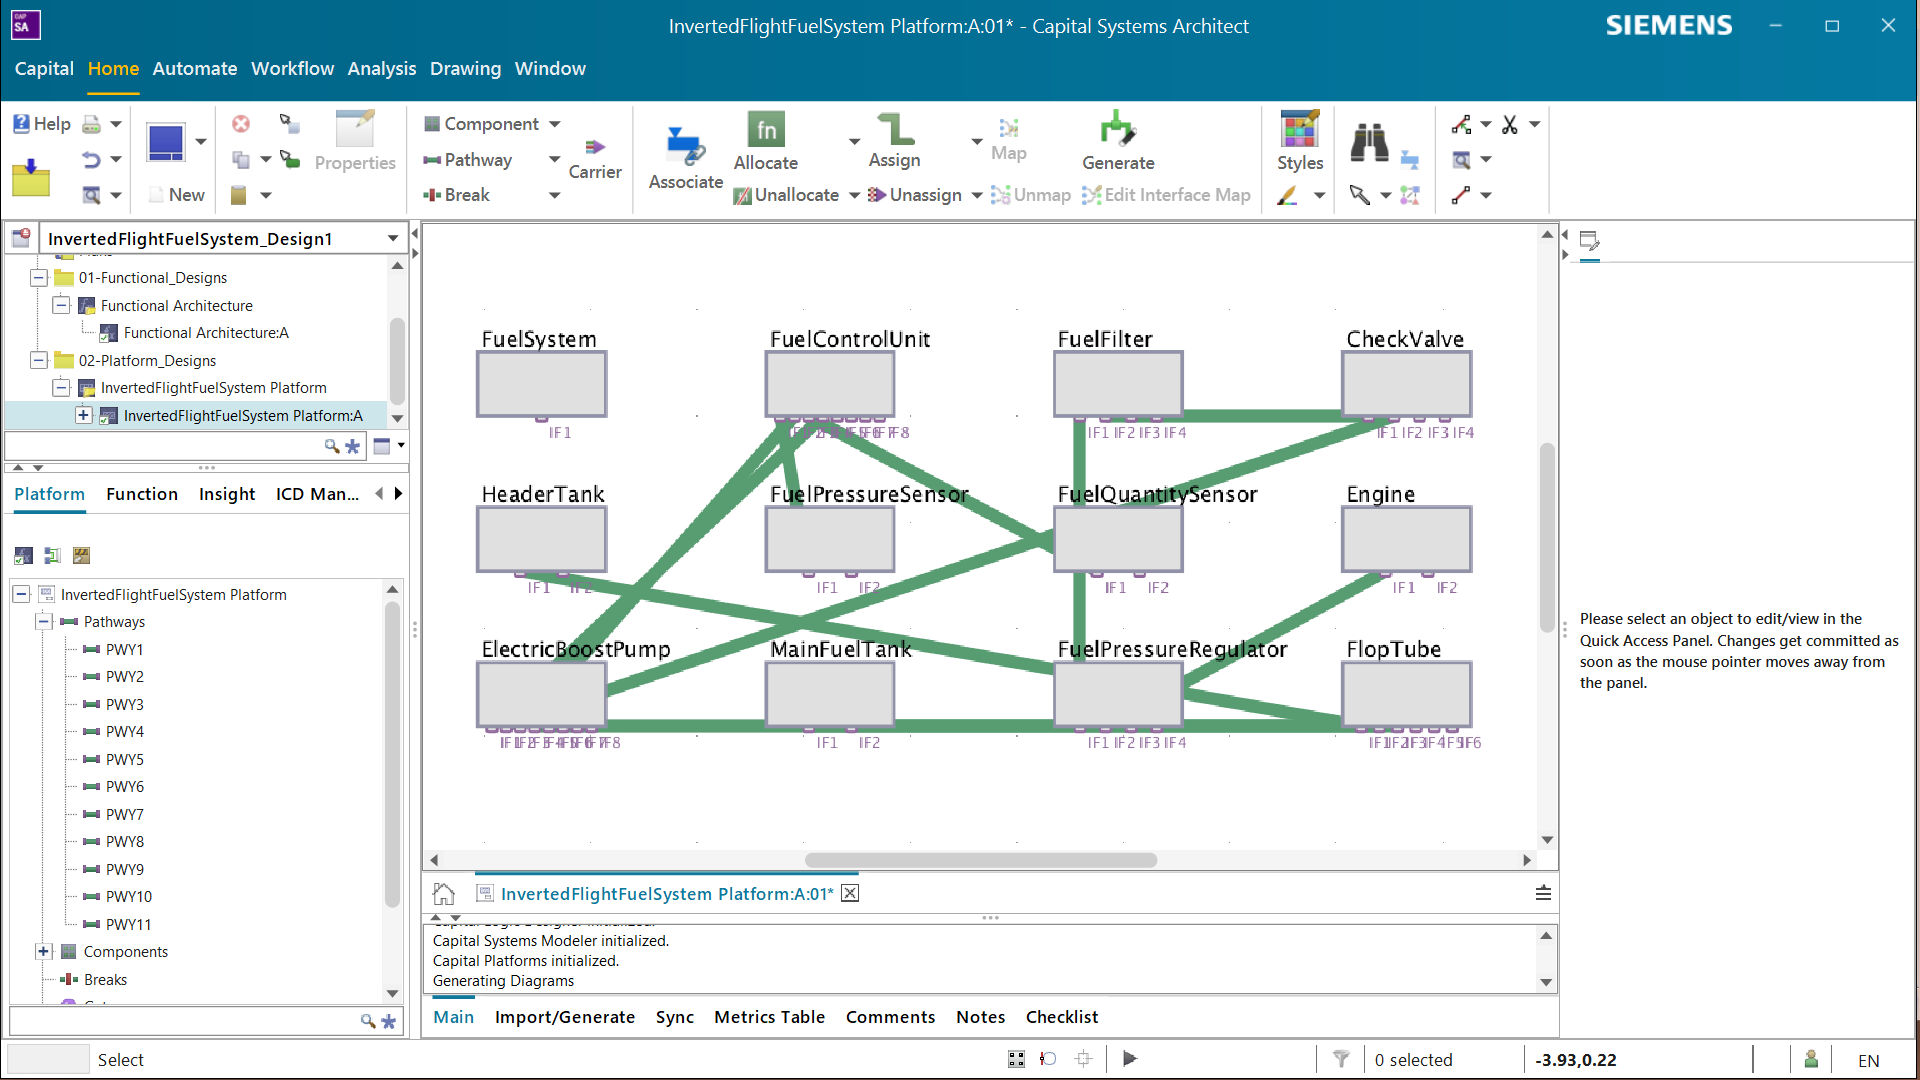Viewport: 1920px width, 1080px height.
Task: Open the Drawing menu
Action: (465, 69)
